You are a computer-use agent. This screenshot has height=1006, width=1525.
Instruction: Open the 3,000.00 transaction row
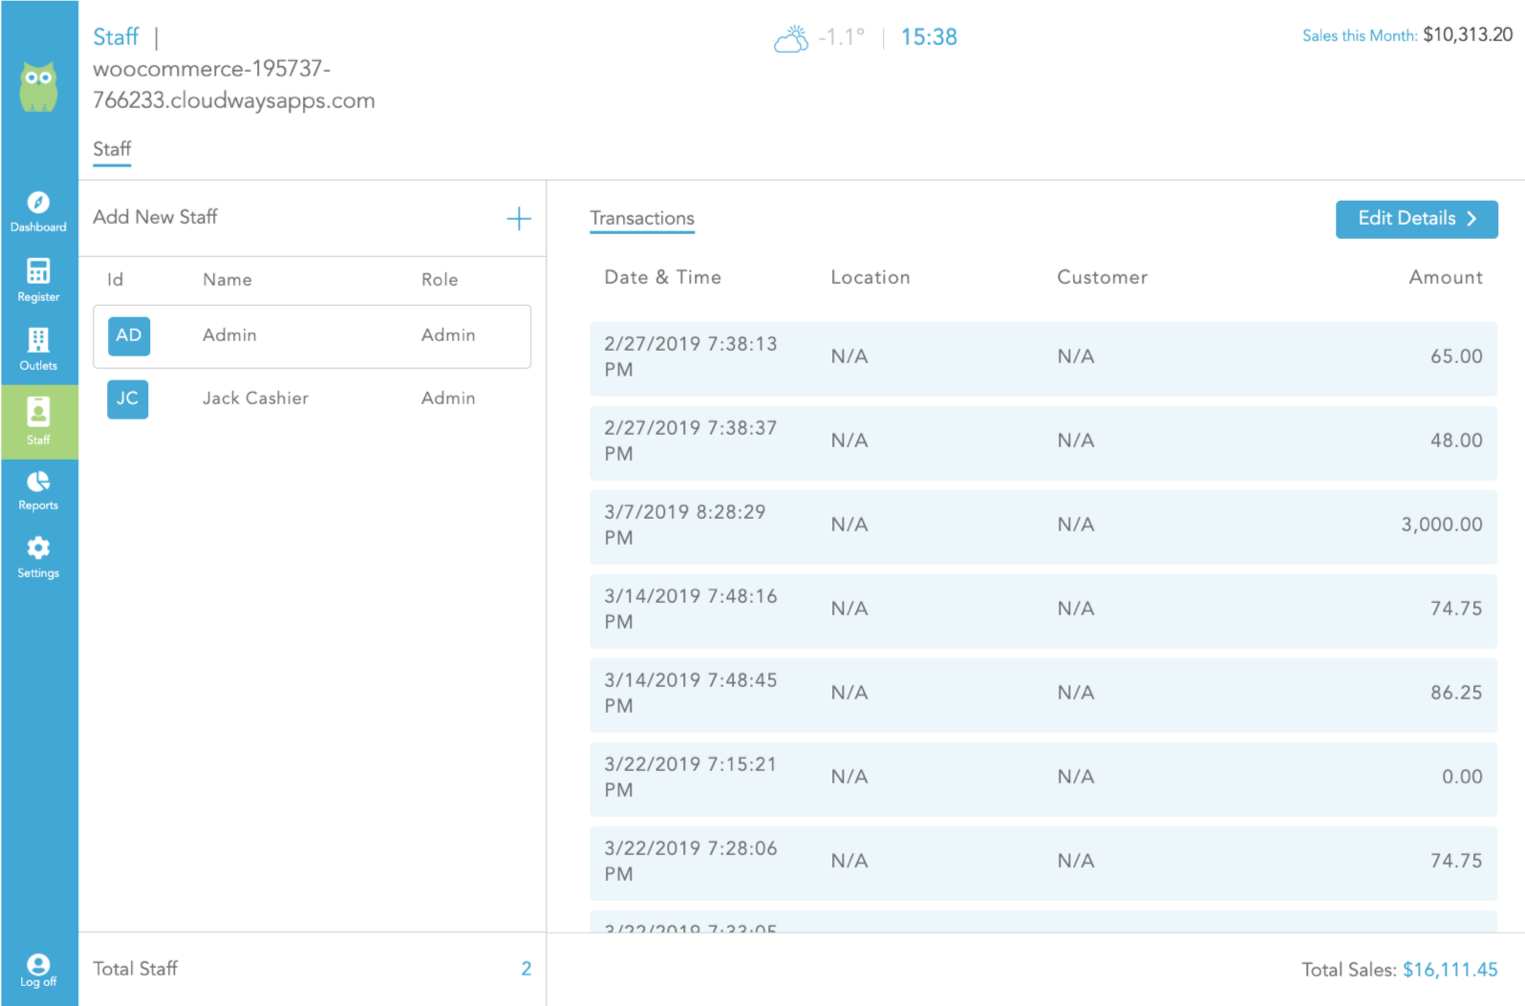coord(1043,526)
